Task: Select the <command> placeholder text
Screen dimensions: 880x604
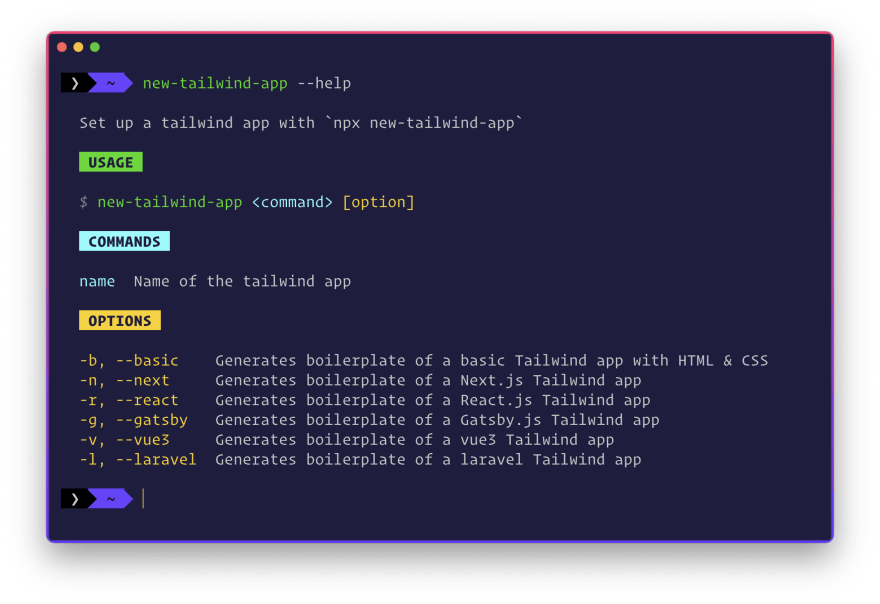Action: (x=292, y=202)
